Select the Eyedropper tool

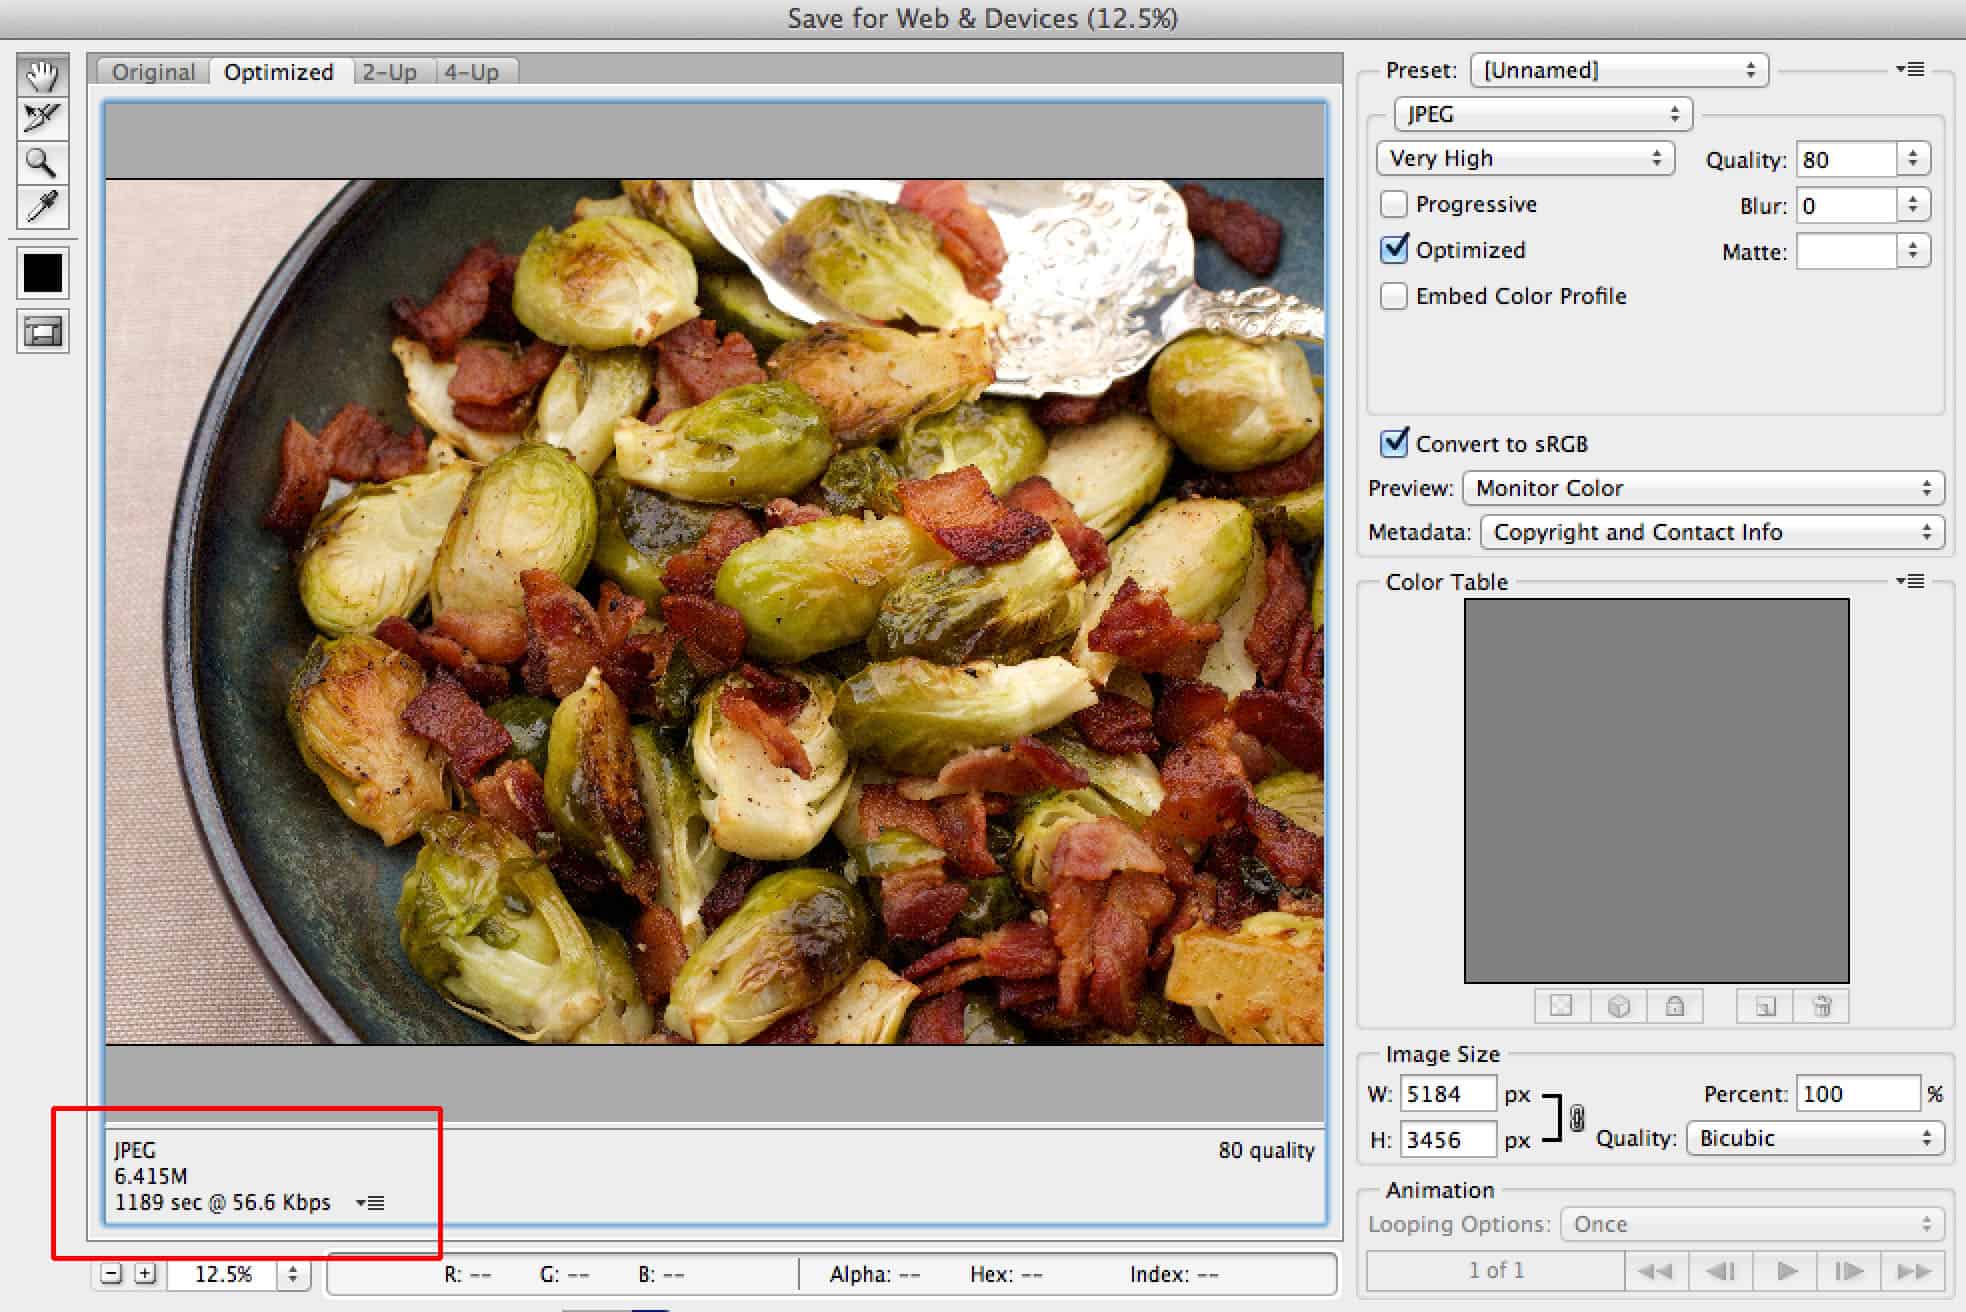(42, 206)
